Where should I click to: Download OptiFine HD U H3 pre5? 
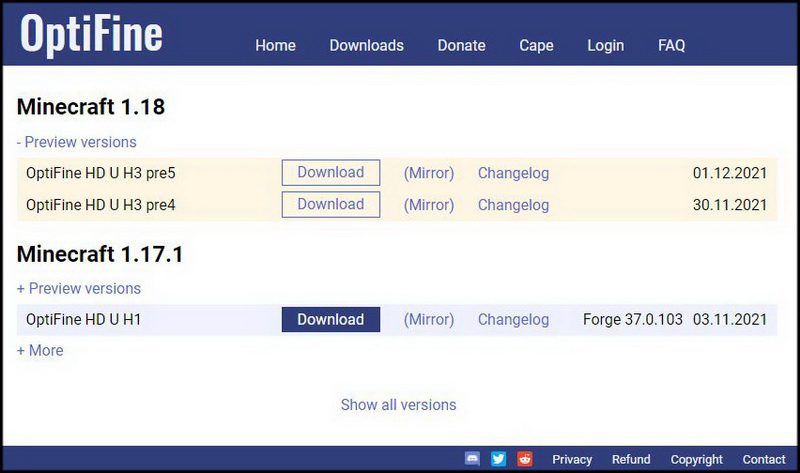tap(331, 172)
